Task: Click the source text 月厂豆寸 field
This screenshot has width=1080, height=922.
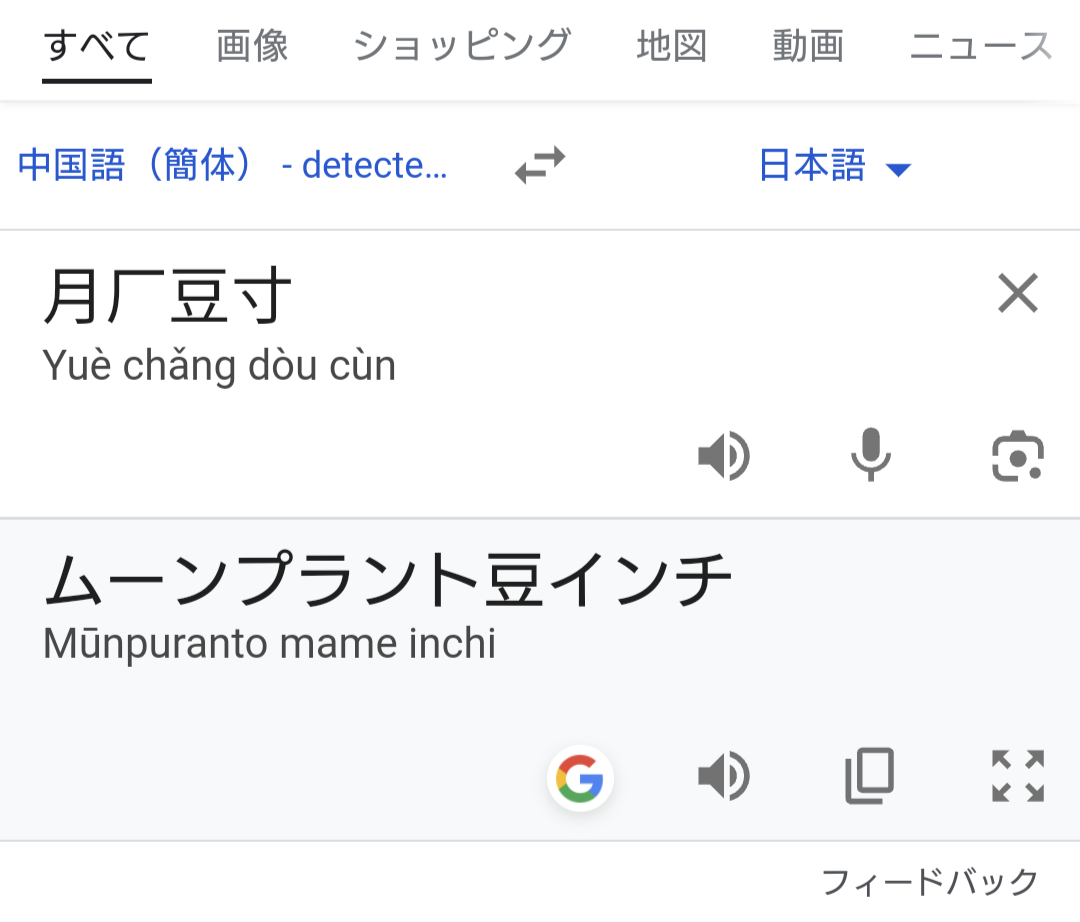Action: click(x=168, y=298)
